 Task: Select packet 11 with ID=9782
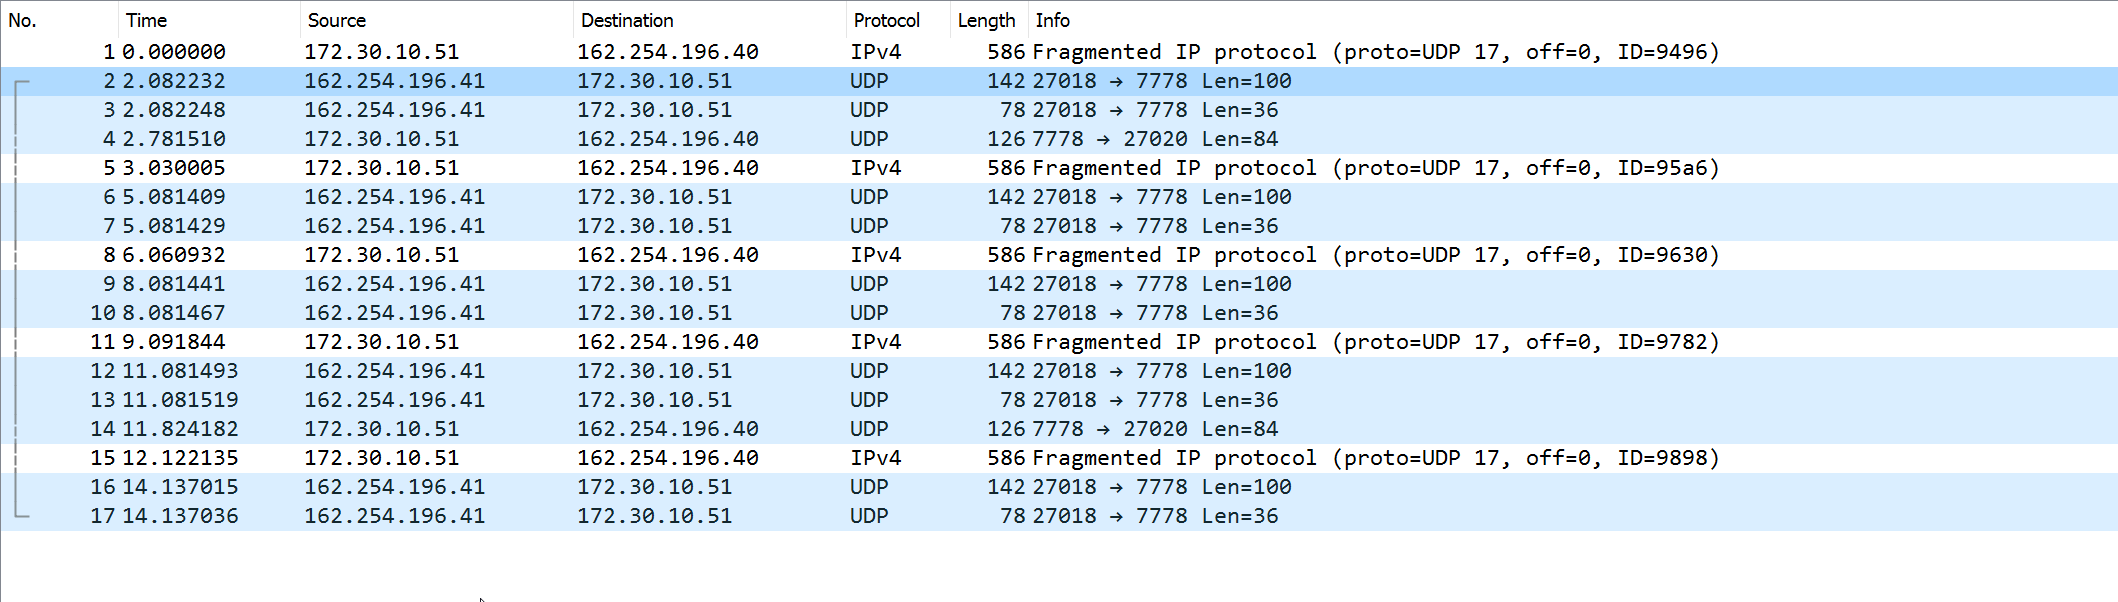(x=1059, y=342)
